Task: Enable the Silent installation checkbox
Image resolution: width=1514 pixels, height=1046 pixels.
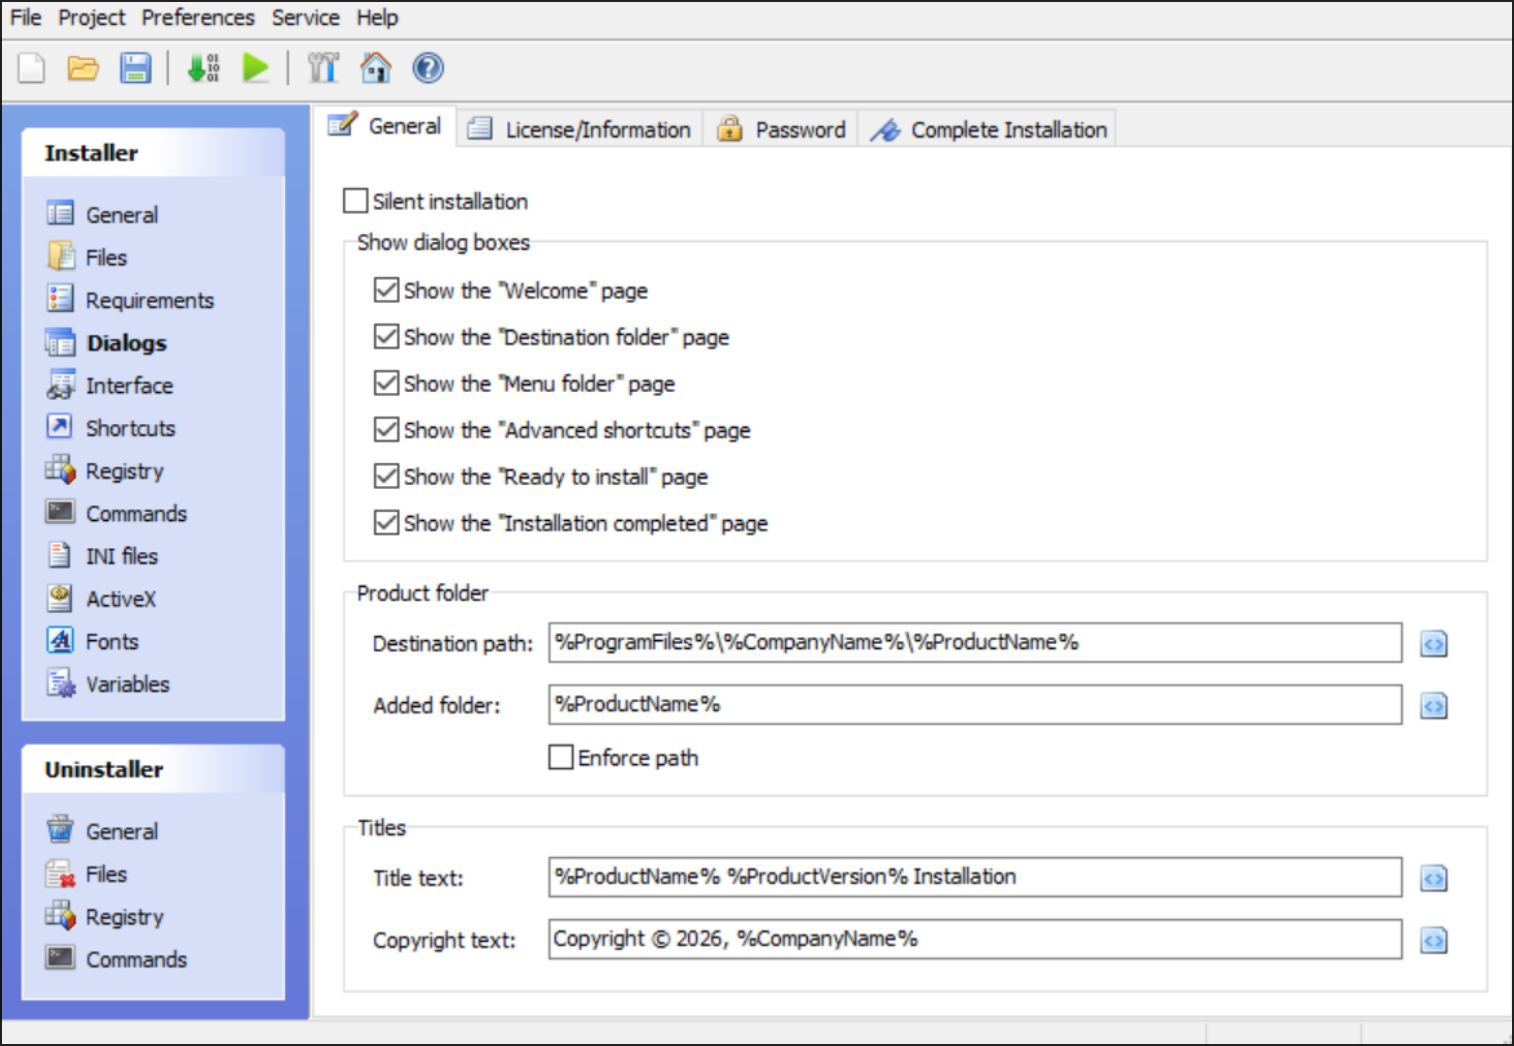Action: [356, 201]
